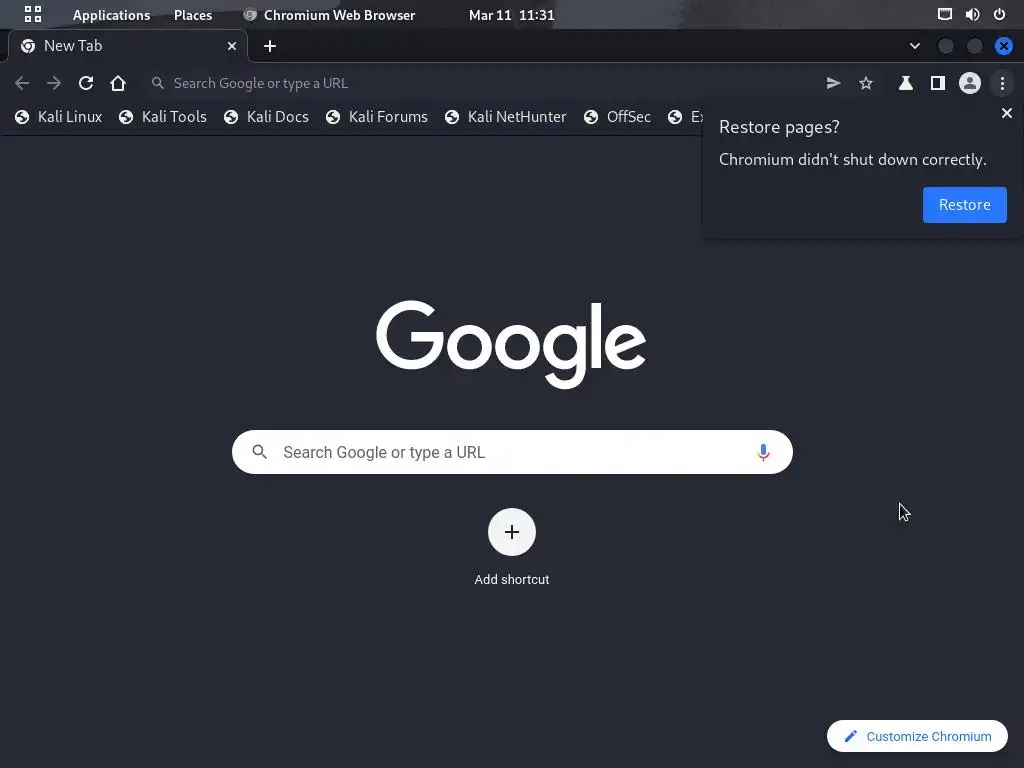Click the Add shortcut plus icon
The image size is (1024, 768).
pos(511,532)
